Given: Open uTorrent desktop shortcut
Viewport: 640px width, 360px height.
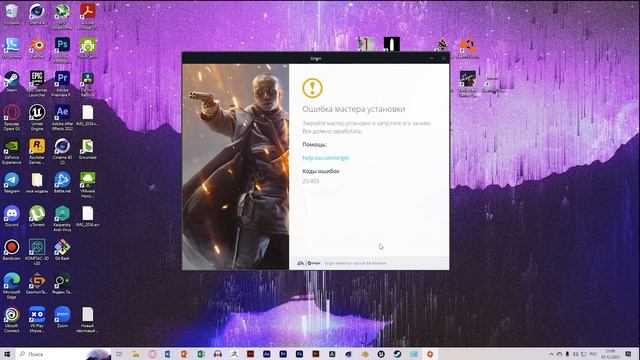Looking at the screenshot, I should [37, 216].
